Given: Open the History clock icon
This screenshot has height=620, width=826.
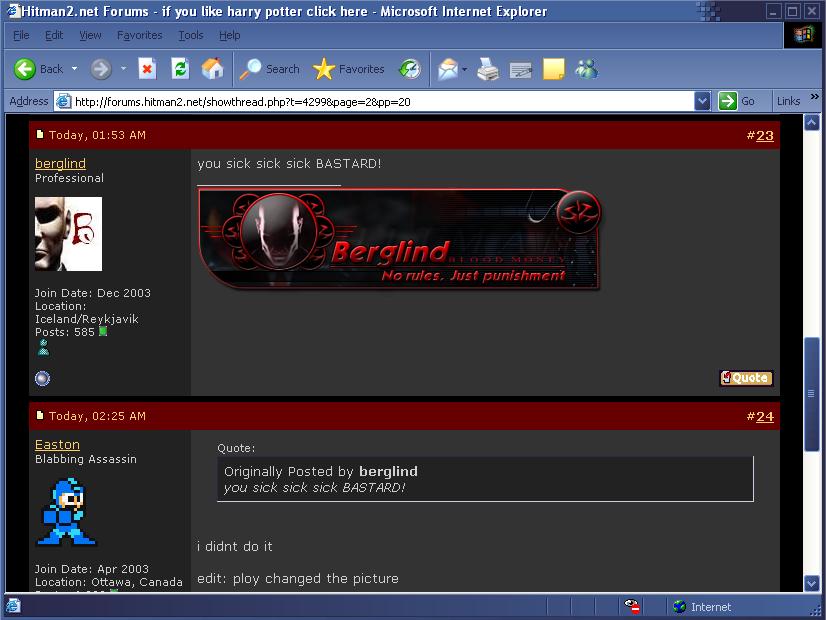Looking at the screenshot, I should [x=410, y=69].
